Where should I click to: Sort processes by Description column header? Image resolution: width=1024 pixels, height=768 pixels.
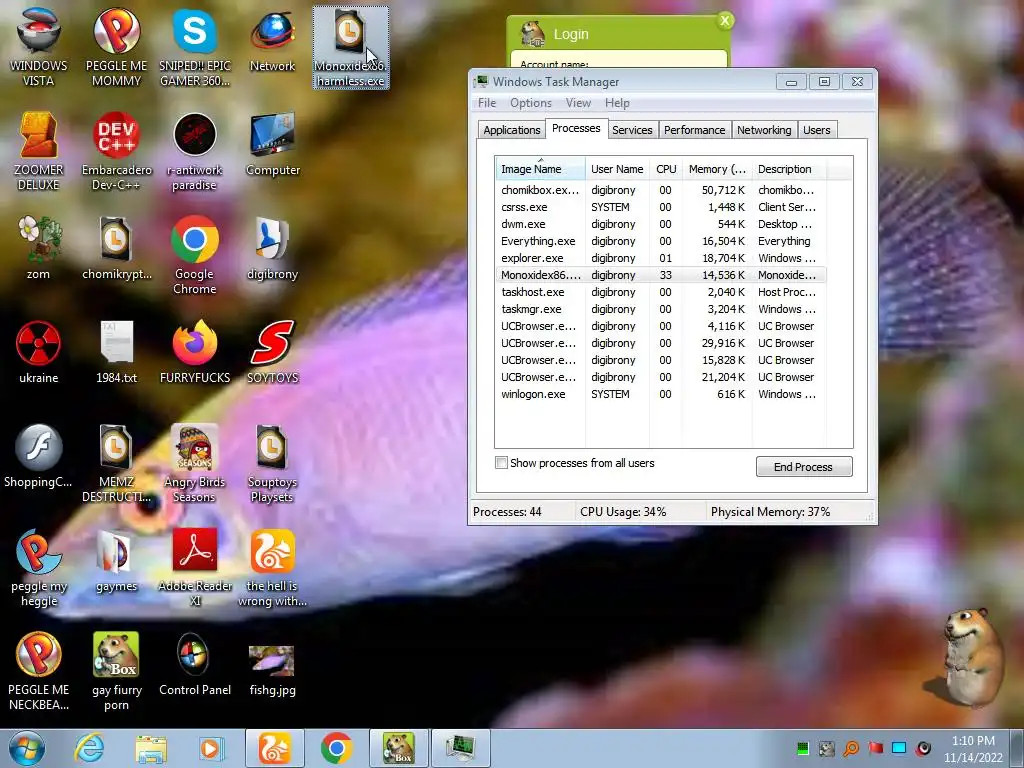(789, 169)
